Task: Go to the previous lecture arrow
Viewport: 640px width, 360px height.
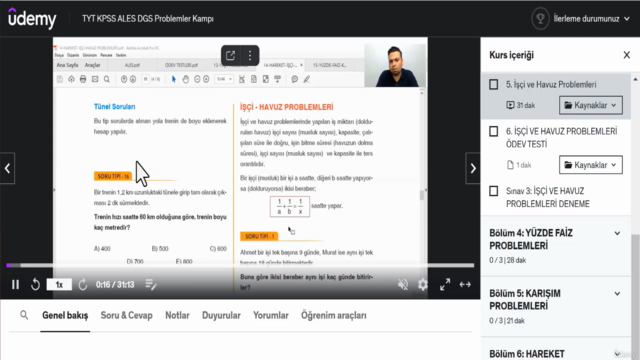Action: (7, 168)
